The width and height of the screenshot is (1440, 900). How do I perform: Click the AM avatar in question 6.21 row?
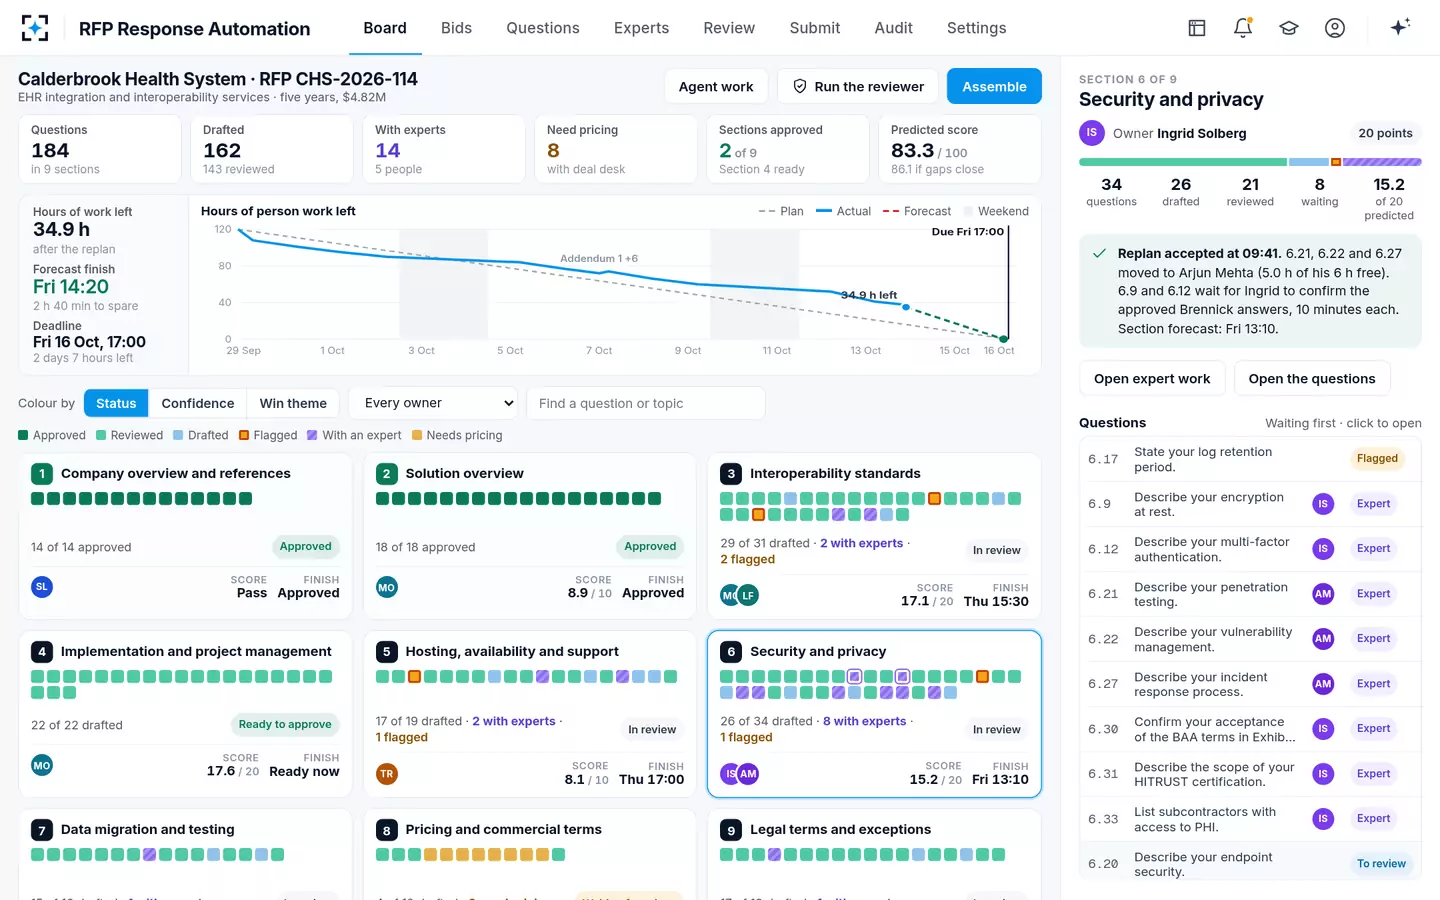[x=1323, y=594]
